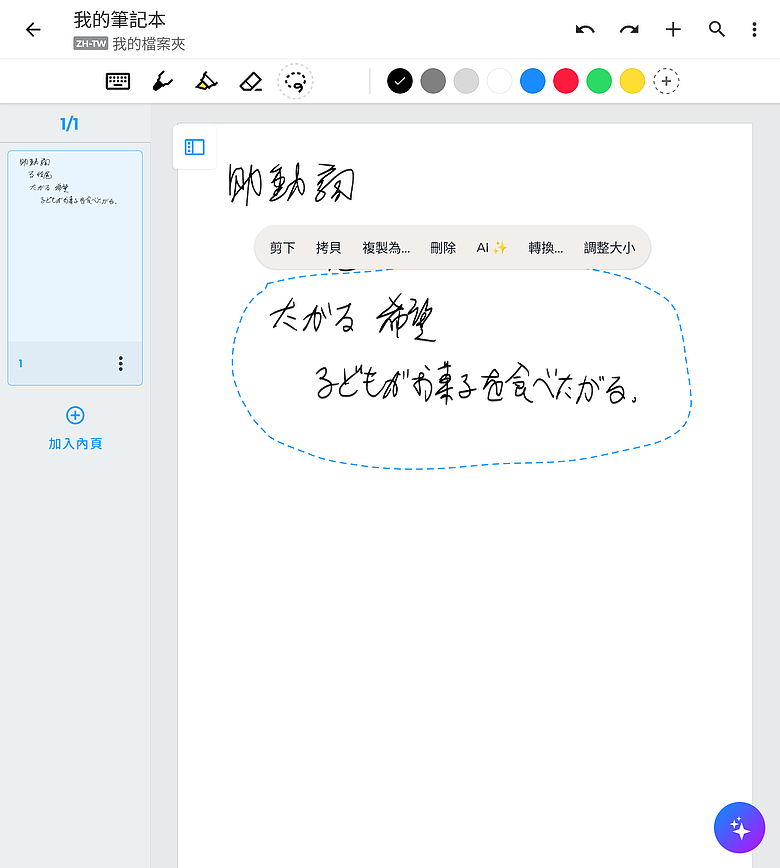The image size is (780, 868).
Task: Click the add page plus circle icon
Action: 75,415
